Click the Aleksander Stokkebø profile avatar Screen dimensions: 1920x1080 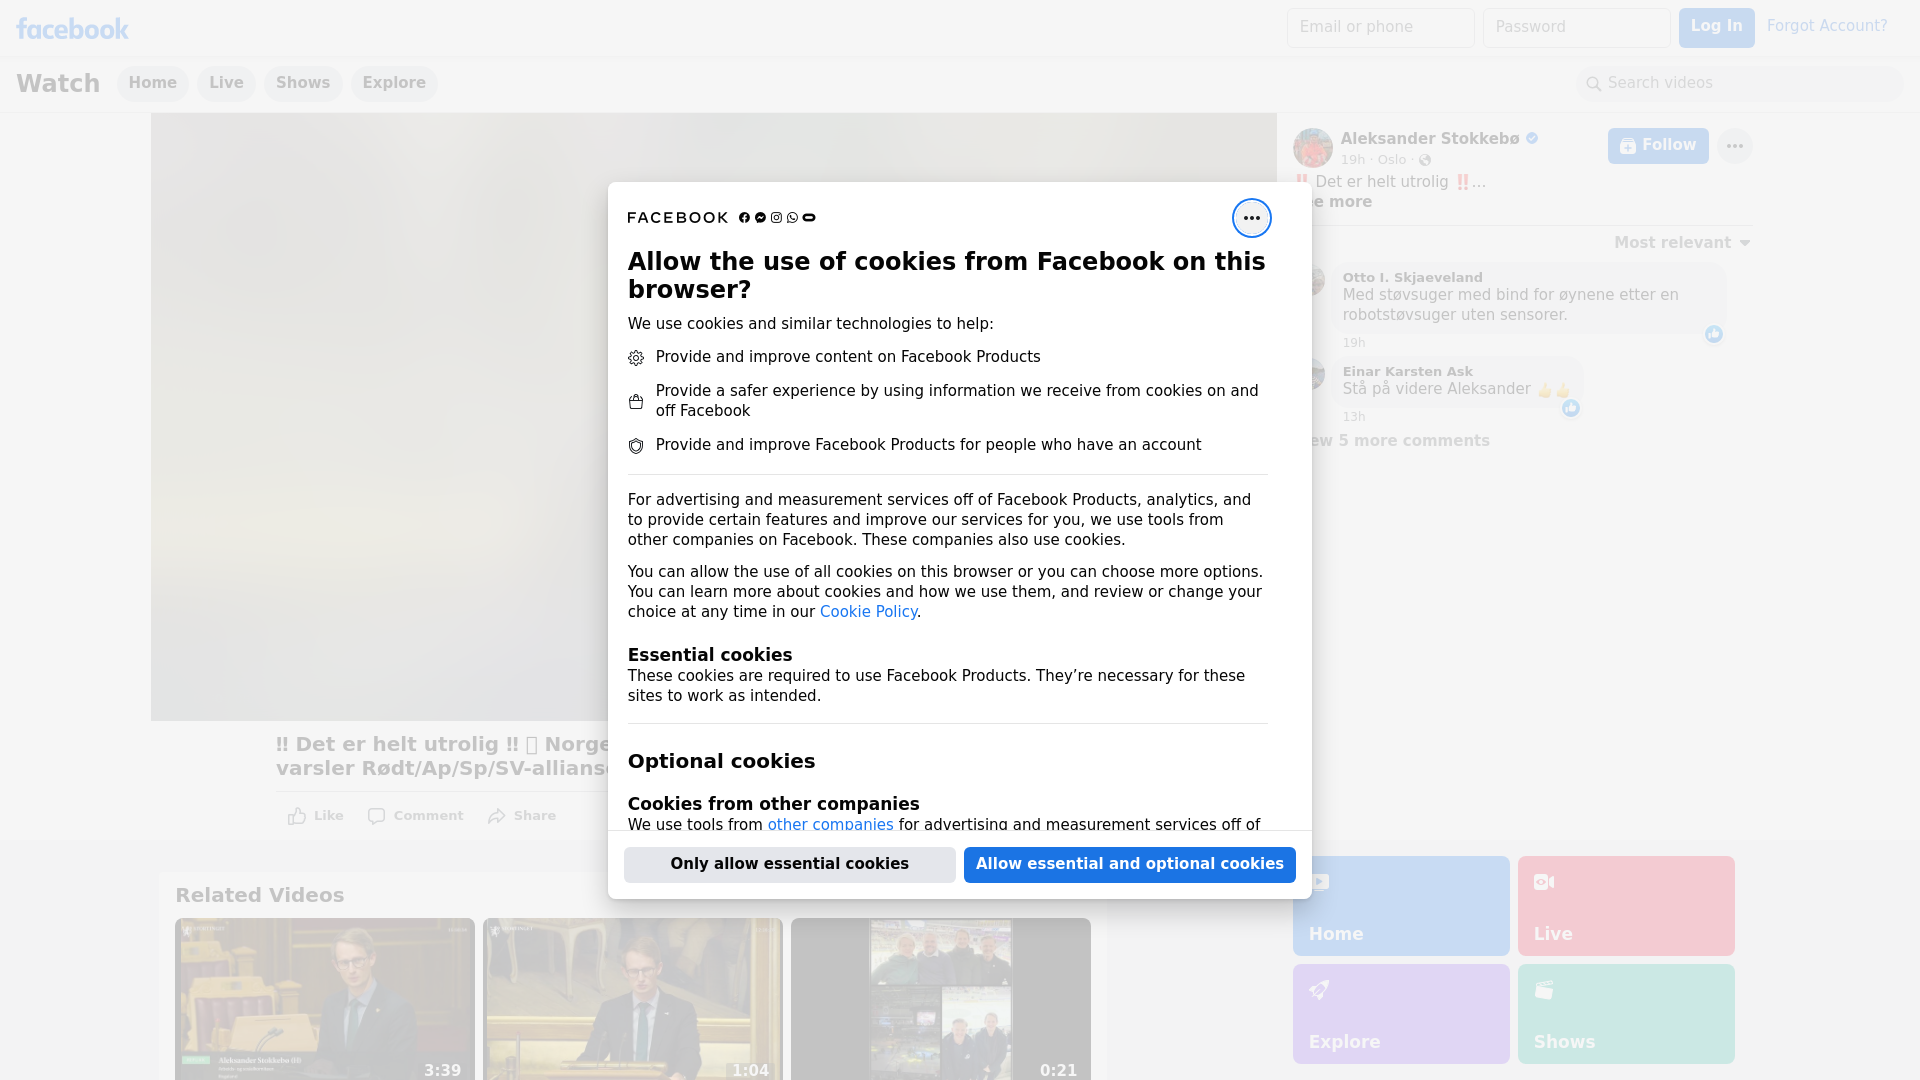1312,148
